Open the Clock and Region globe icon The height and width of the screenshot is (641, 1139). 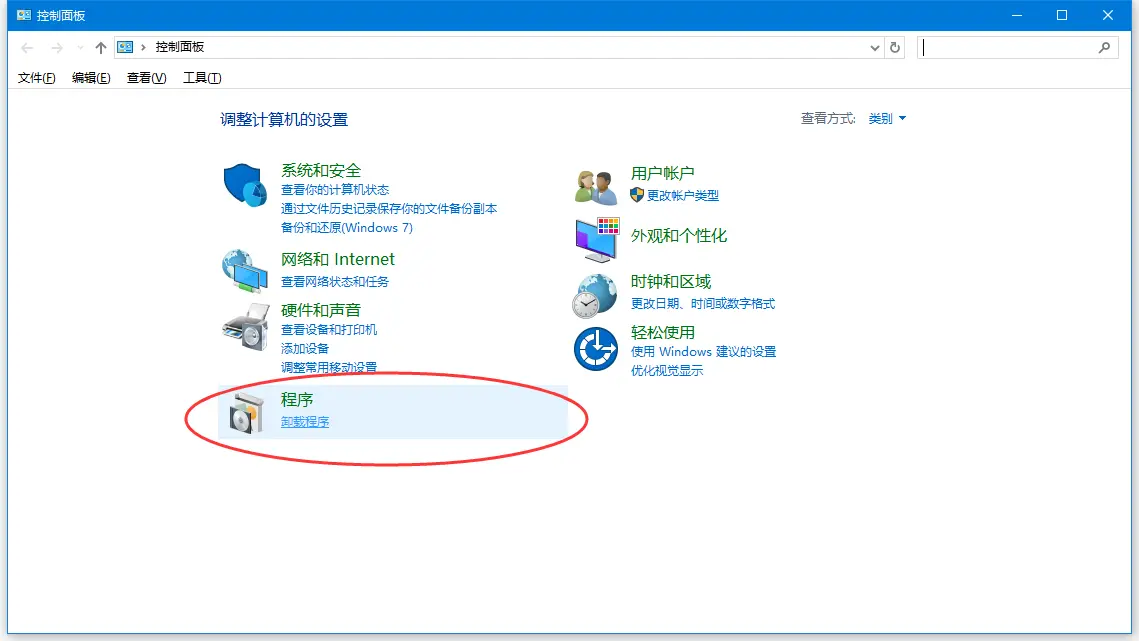tap(595, 296)
